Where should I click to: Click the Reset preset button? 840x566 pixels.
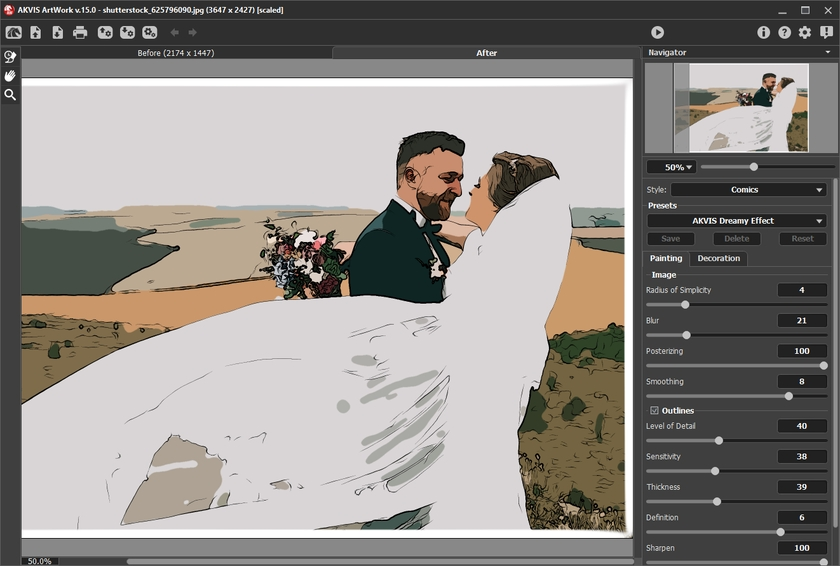tap(802, 239)
